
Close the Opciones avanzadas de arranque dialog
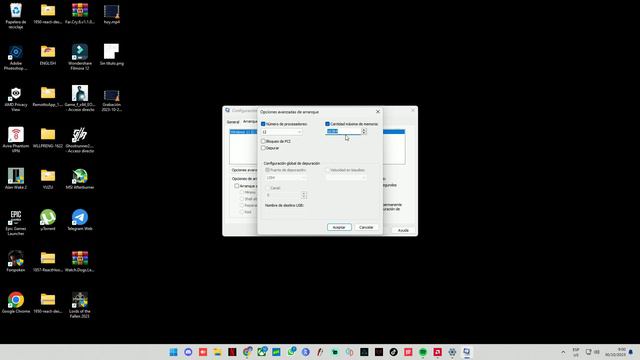(x=378, y=111)
